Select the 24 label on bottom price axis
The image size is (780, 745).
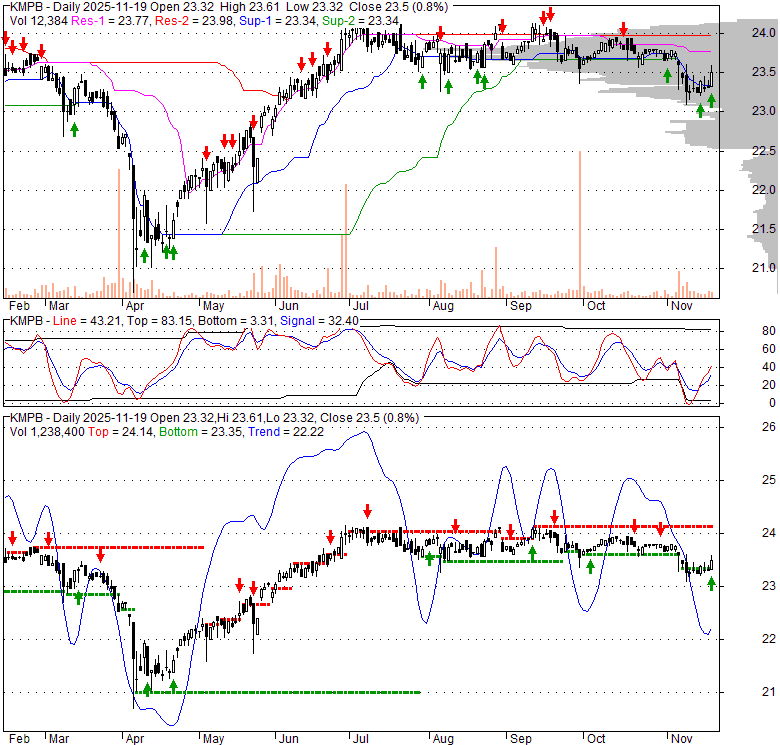769,533
